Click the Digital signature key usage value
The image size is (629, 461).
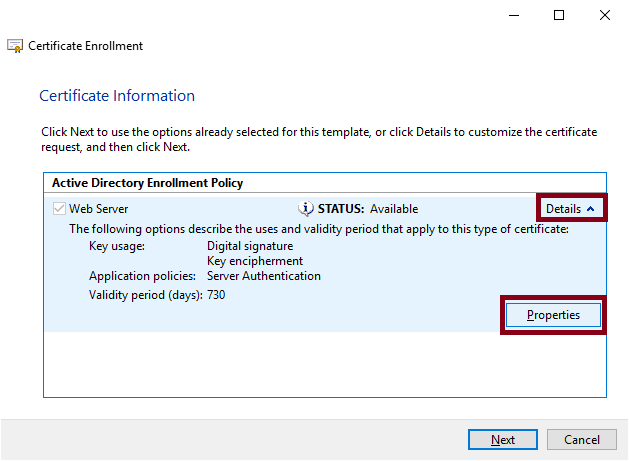tap(250, 246)
